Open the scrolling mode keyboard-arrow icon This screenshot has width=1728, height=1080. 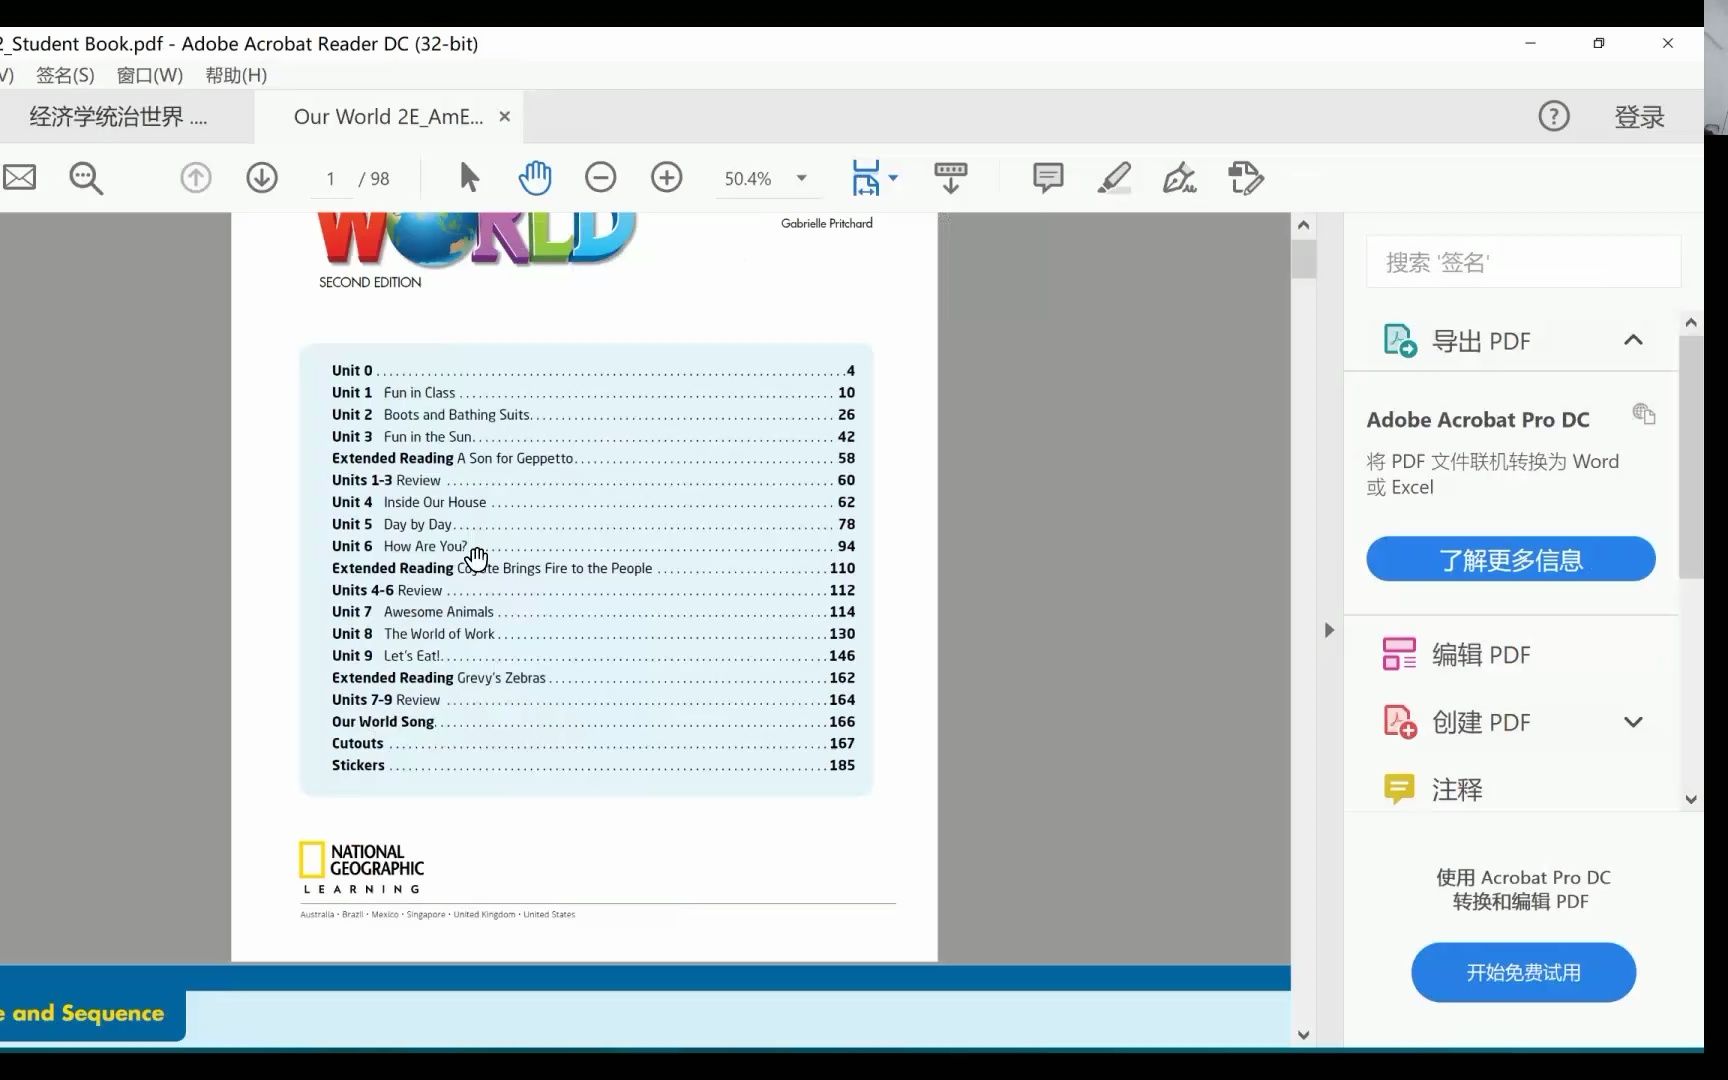point(951,178)
